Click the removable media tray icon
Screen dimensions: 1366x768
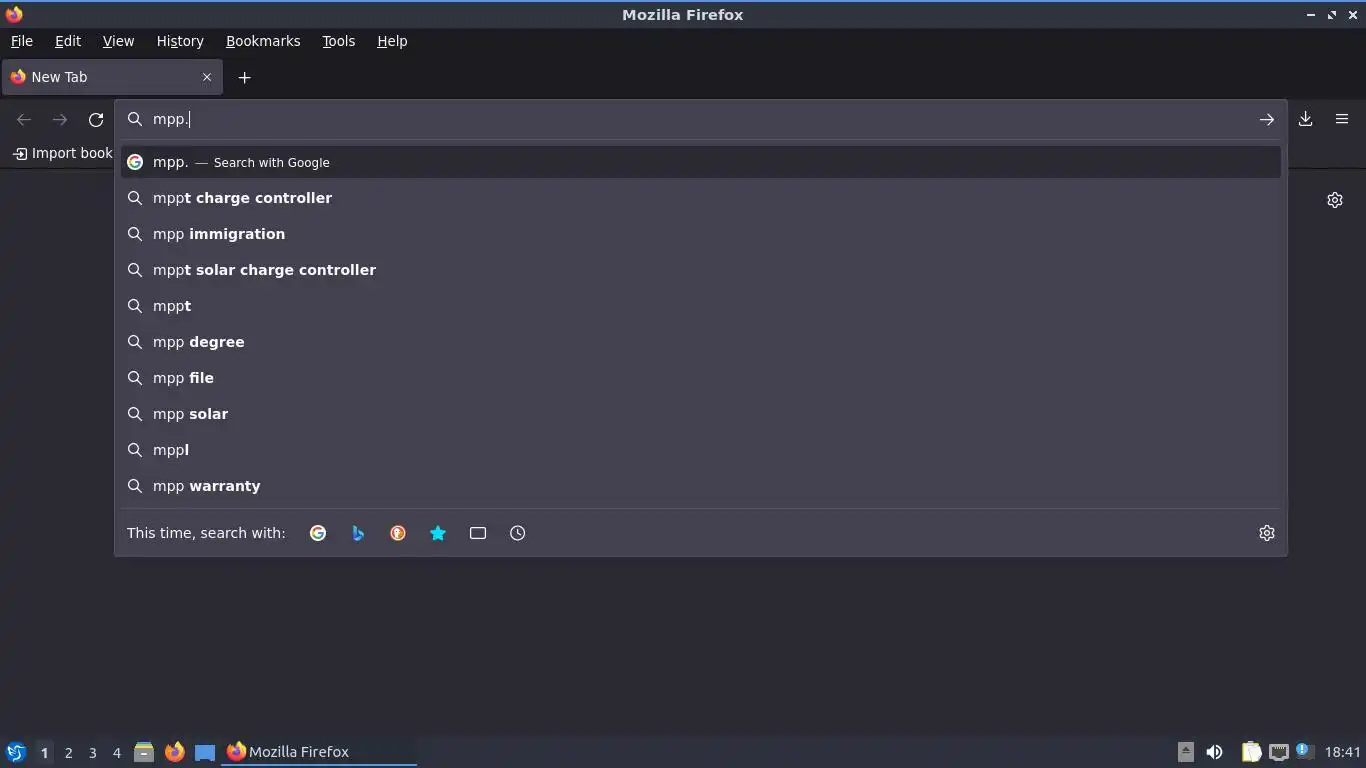pos(1186,752)
